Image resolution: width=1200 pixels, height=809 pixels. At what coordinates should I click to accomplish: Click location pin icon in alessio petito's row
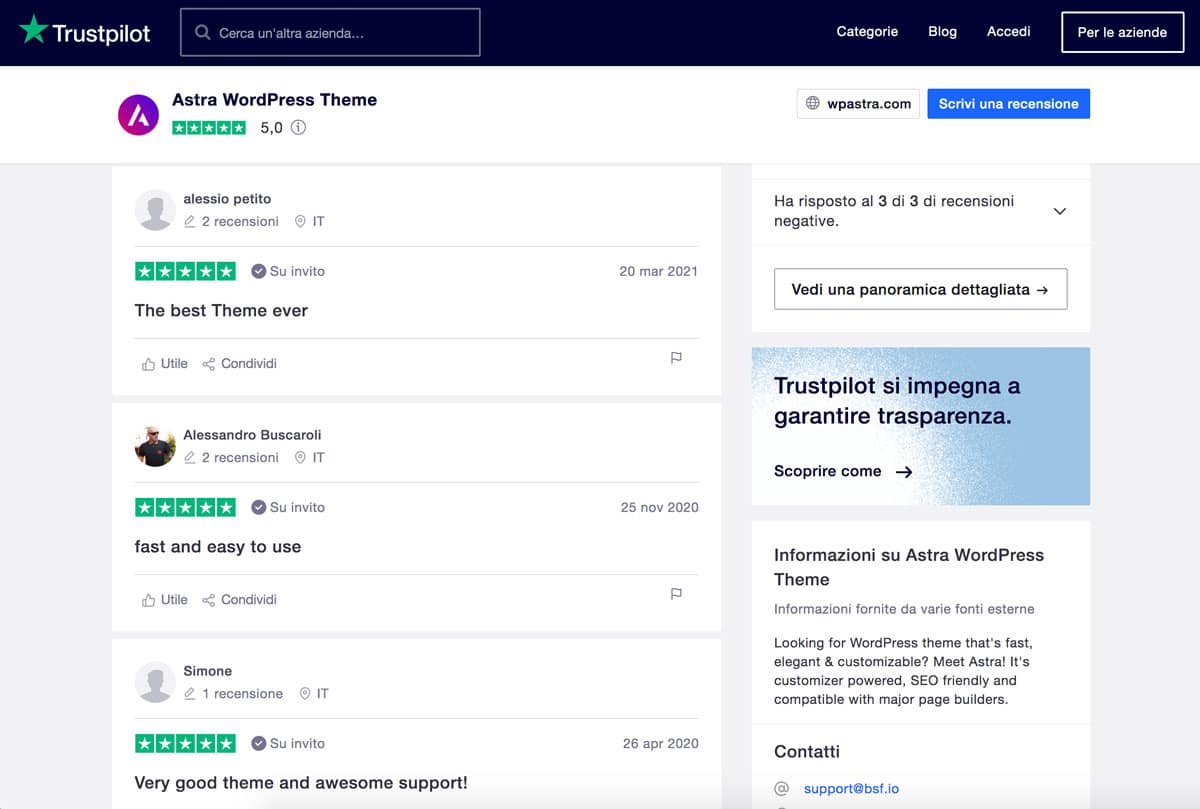point(300,221)
